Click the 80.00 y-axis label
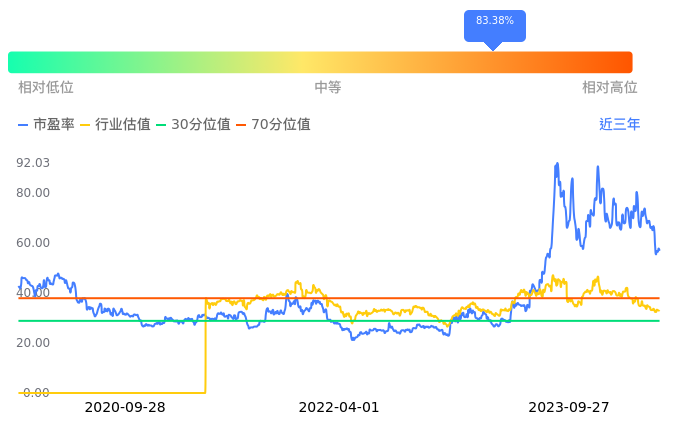The height and width of the screenshot is (442, 686). point(33,193)
